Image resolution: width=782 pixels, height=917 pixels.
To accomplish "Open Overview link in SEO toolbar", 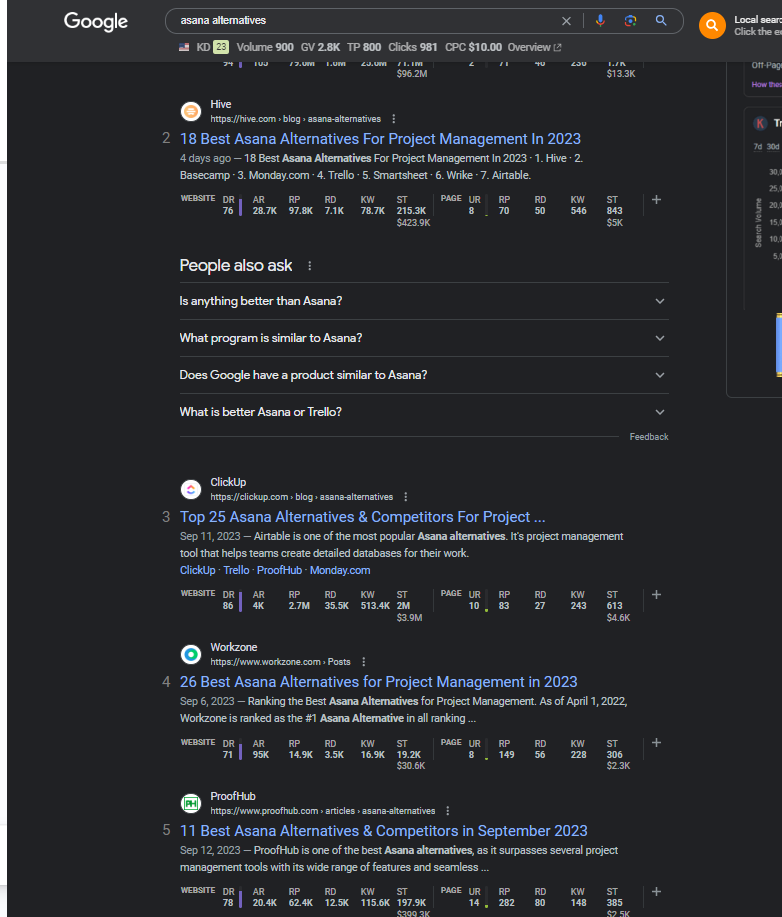I will 534,47.
